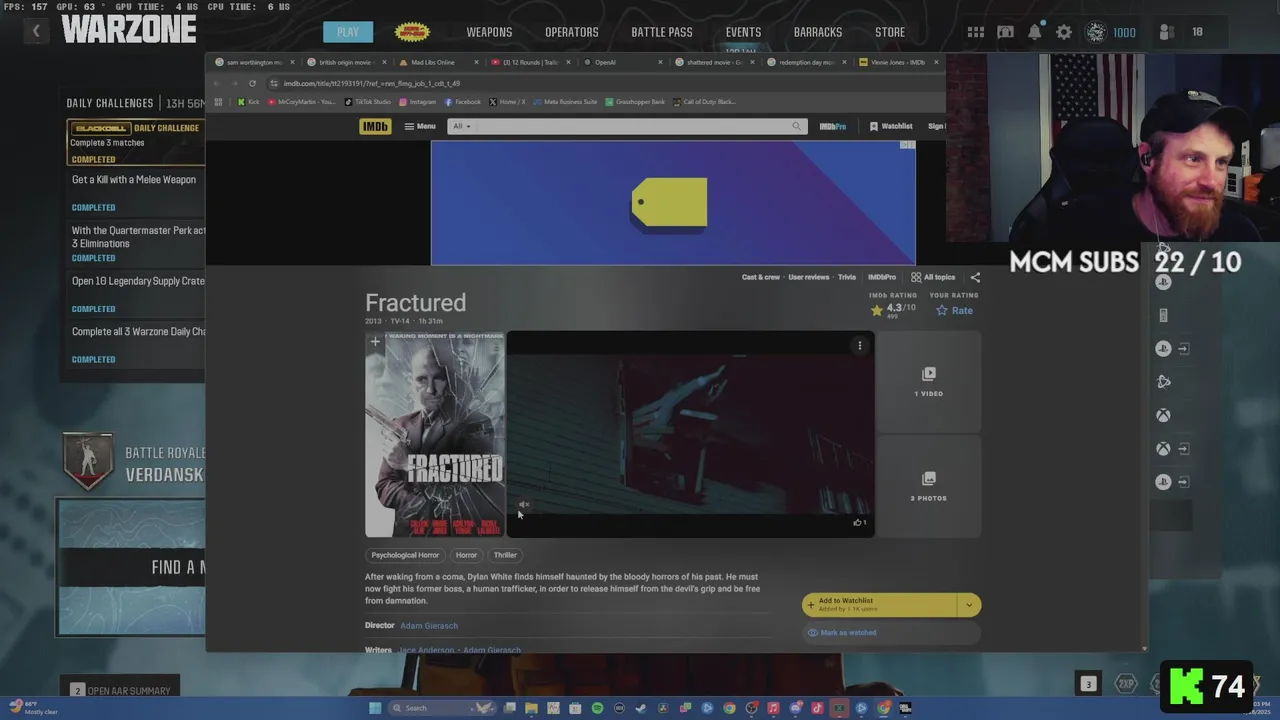The height and width of the screenshot is (720, 1280).
Task: Select the Warzone PLAY tab
Action: 348,32
